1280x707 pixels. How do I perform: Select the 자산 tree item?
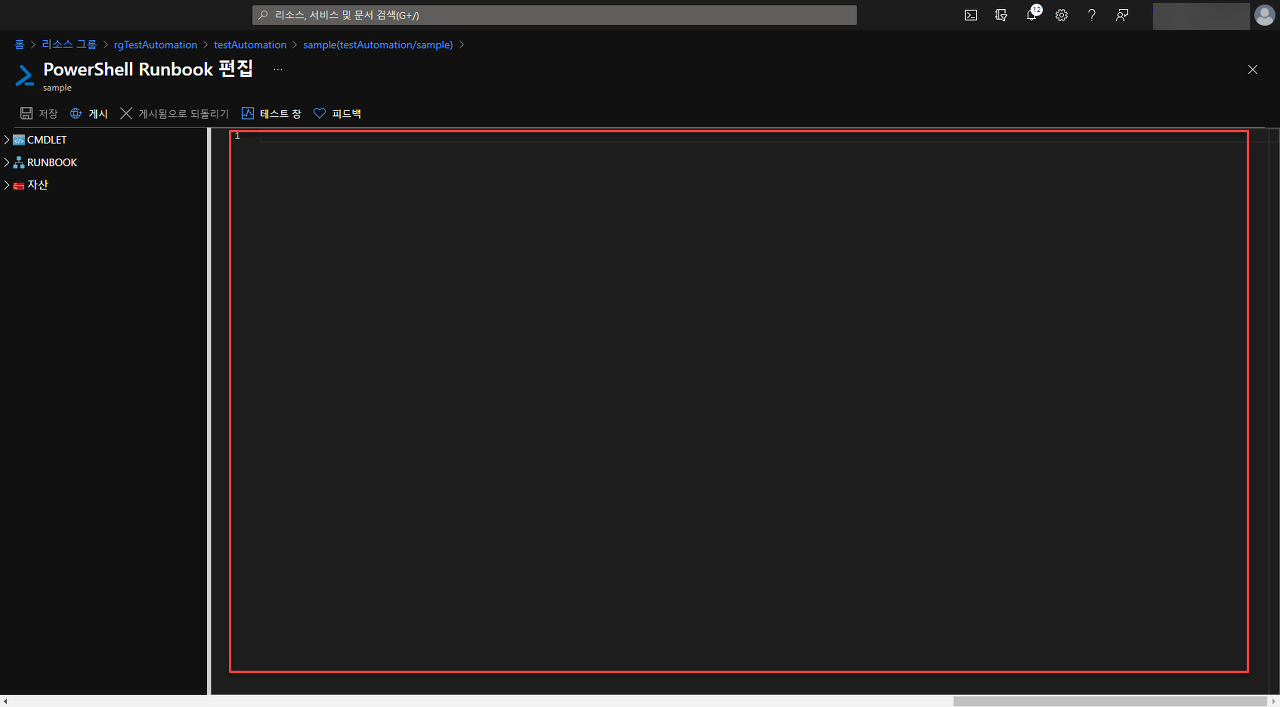[x=37, y=185]
